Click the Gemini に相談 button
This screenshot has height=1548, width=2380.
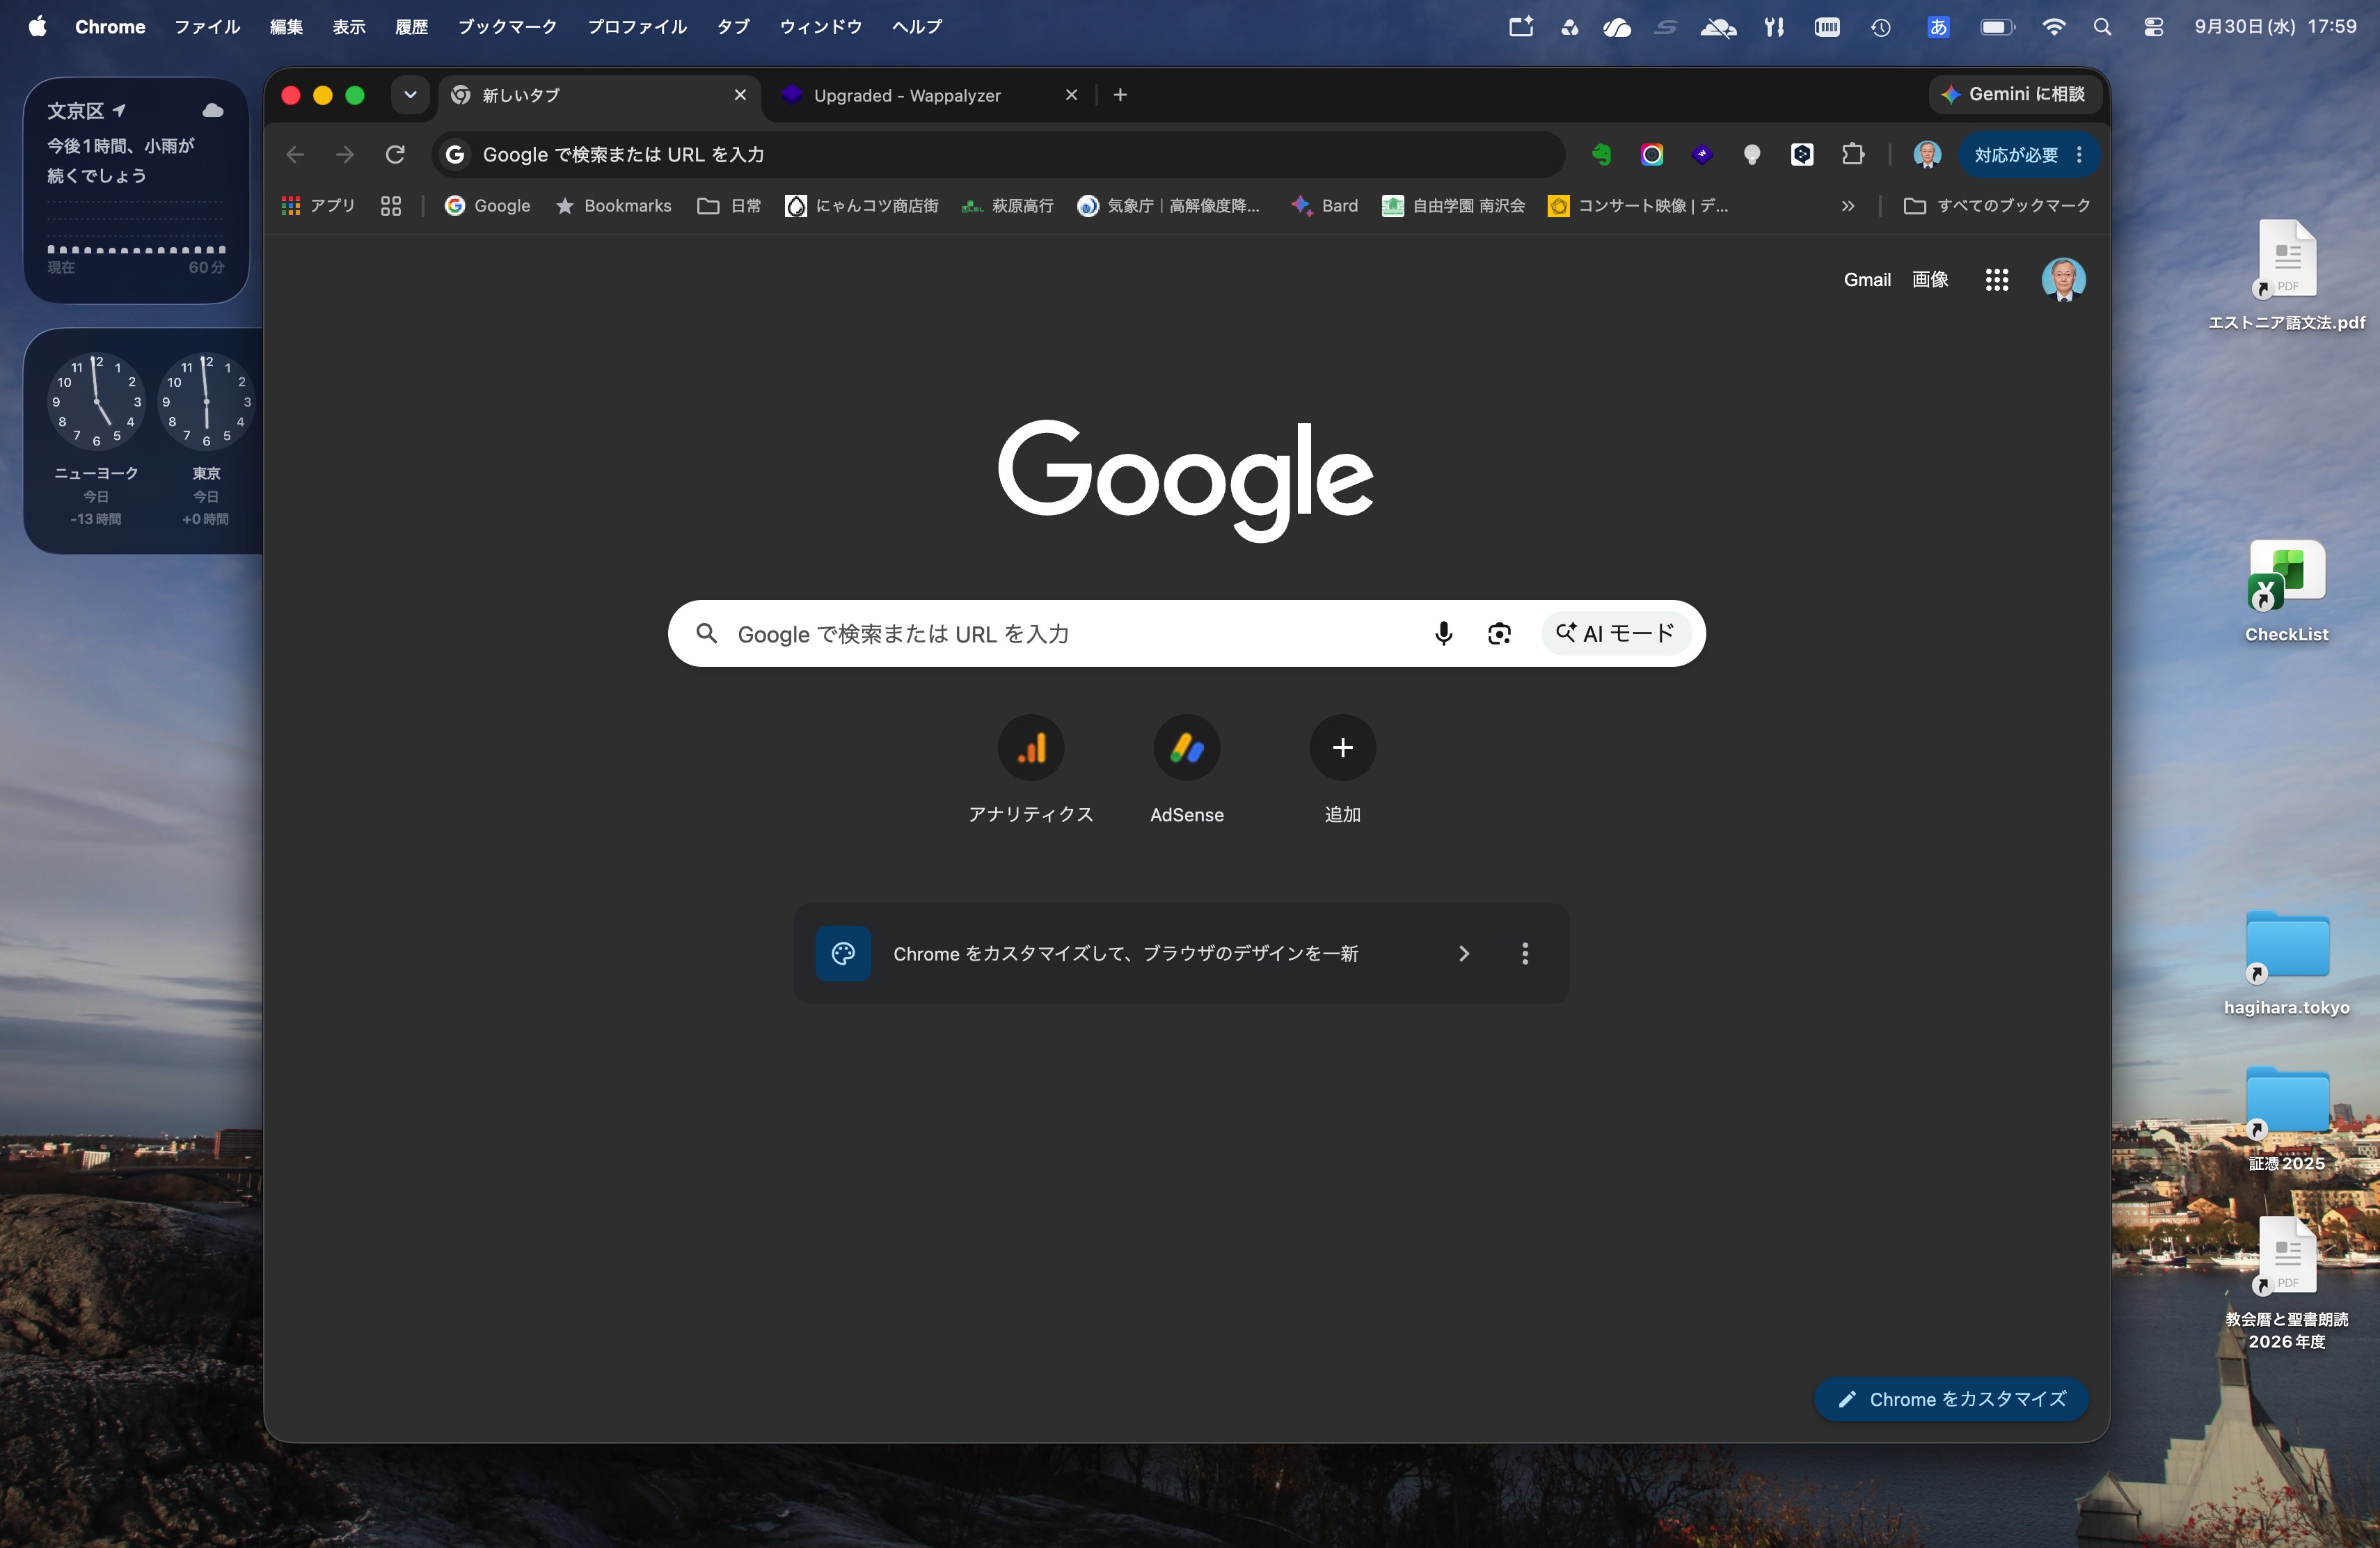(x=2014, y=95)
